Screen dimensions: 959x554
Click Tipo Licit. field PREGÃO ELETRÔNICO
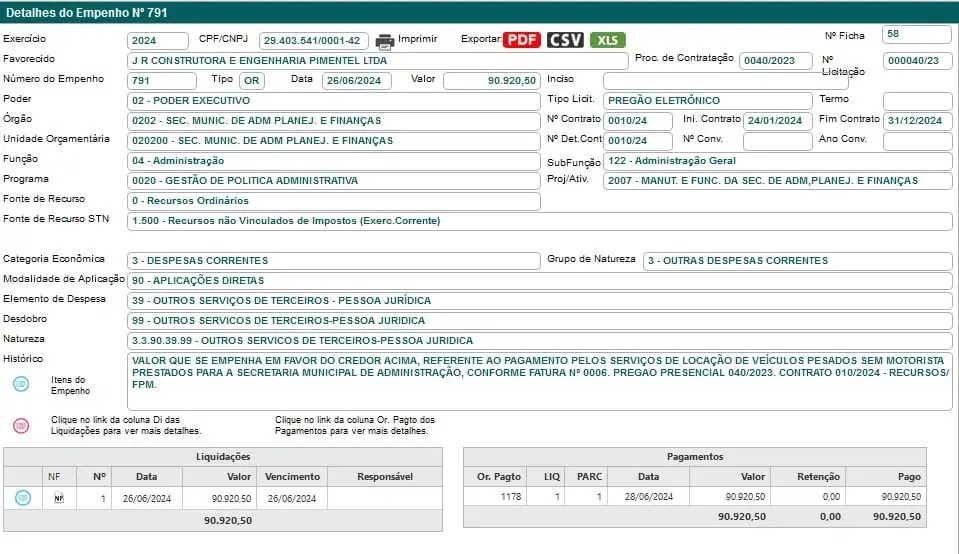click(708, 101)
